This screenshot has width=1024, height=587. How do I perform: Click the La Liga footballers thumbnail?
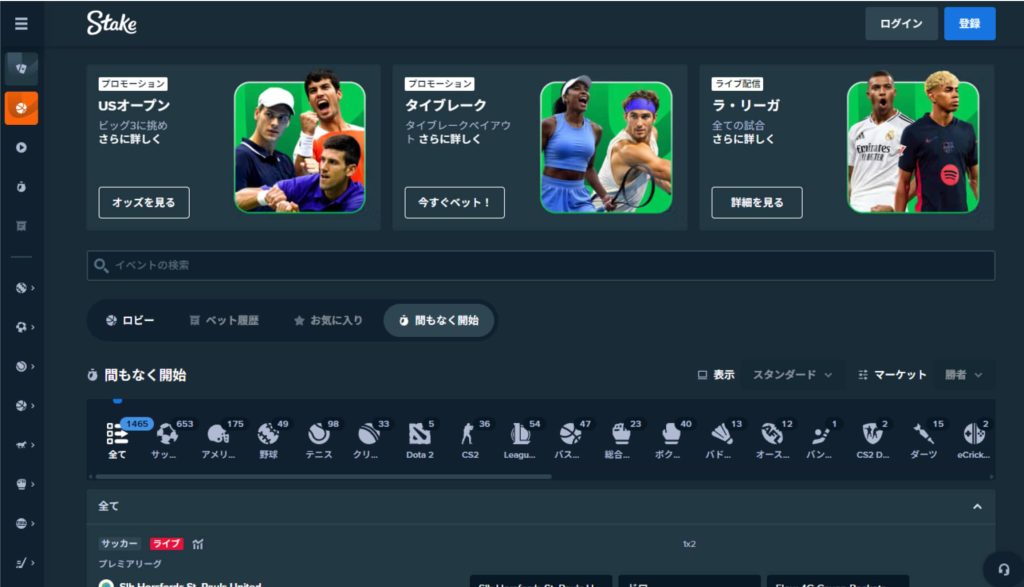(x=913, y=144)
